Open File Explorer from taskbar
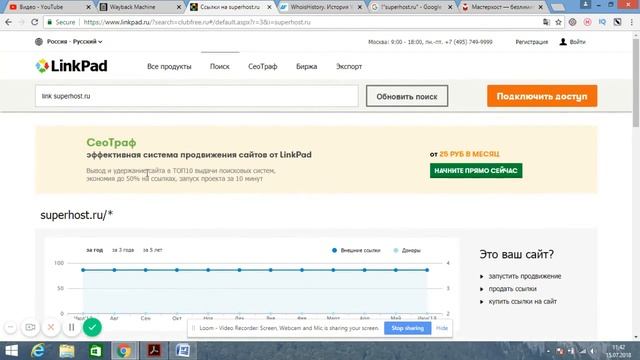The height and width of the screenshot is (360, 640). [x=67, y=351]
